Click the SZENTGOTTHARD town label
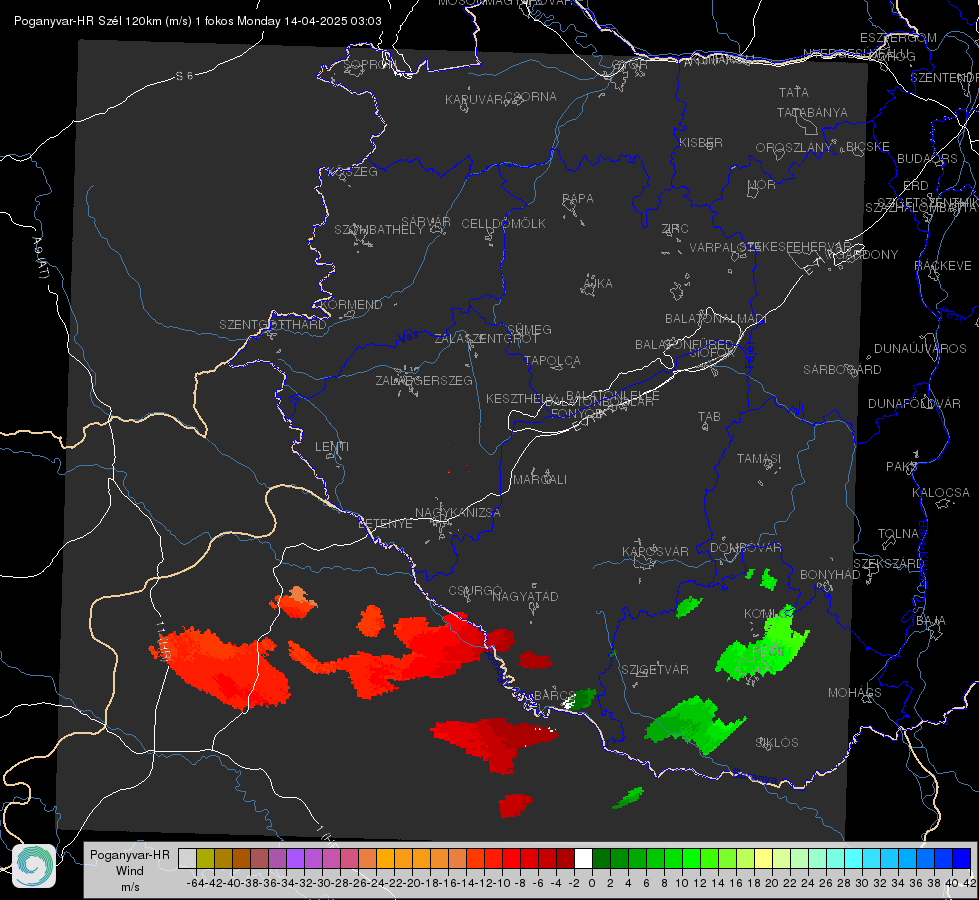 pos(273,325)
